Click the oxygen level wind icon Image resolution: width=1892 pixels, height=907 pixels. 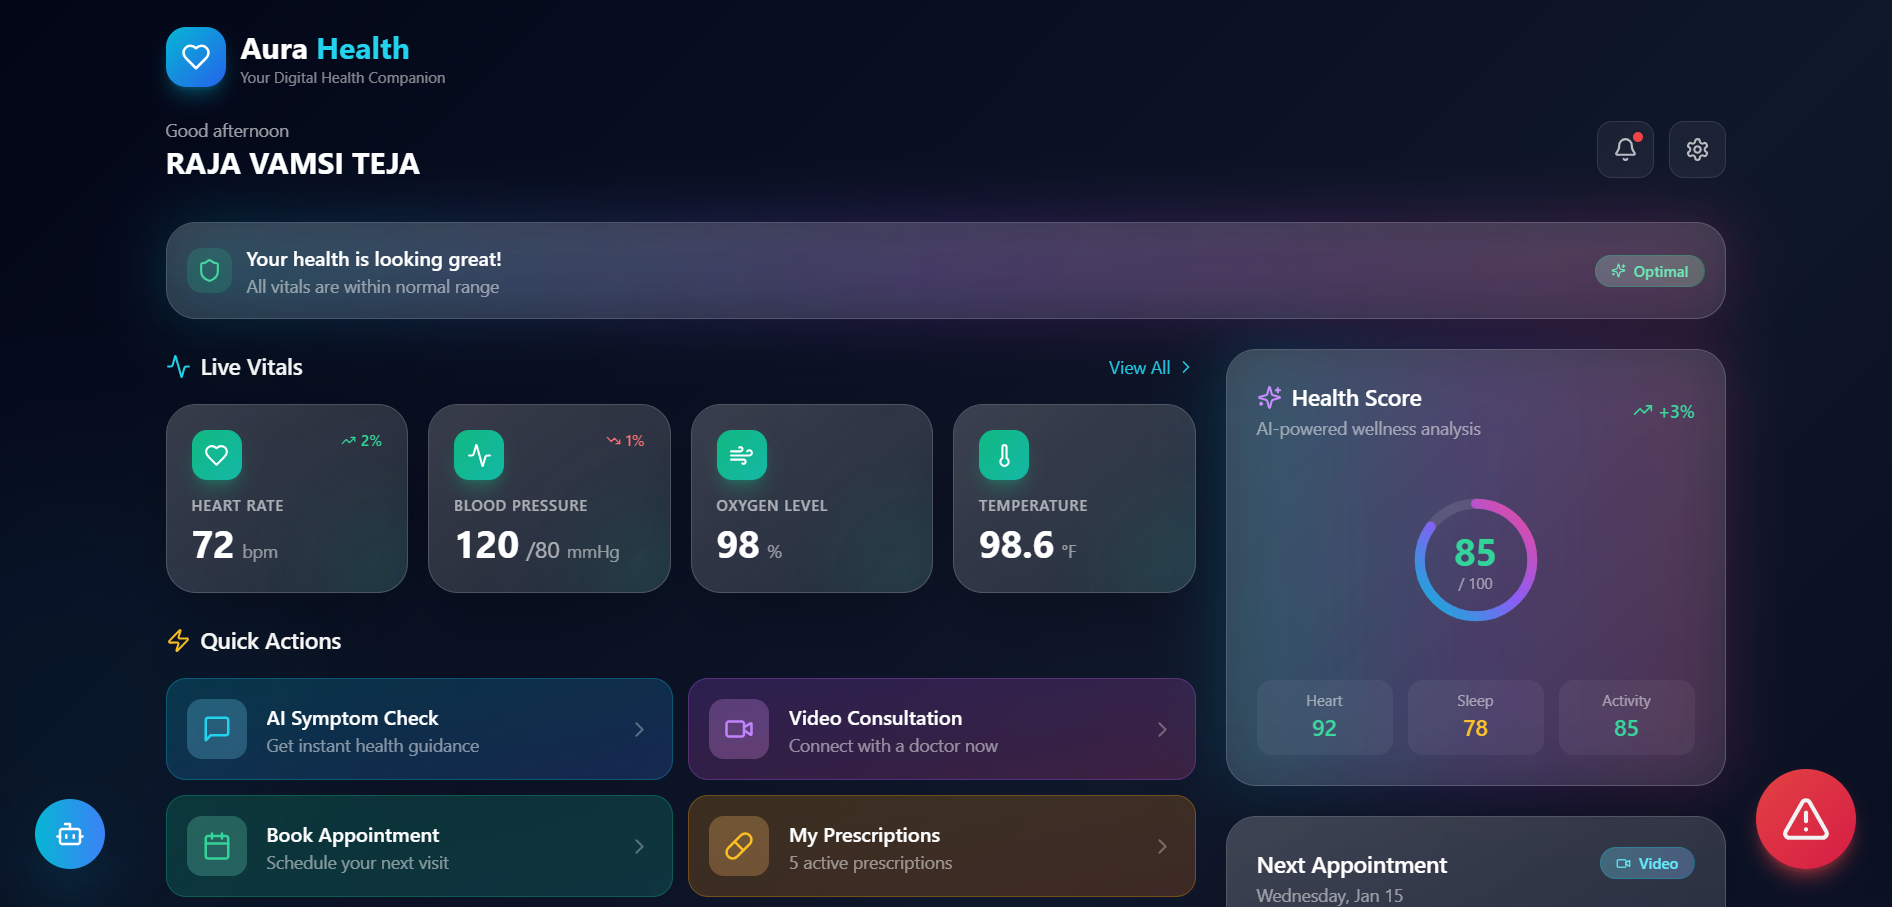click(742, 455)
